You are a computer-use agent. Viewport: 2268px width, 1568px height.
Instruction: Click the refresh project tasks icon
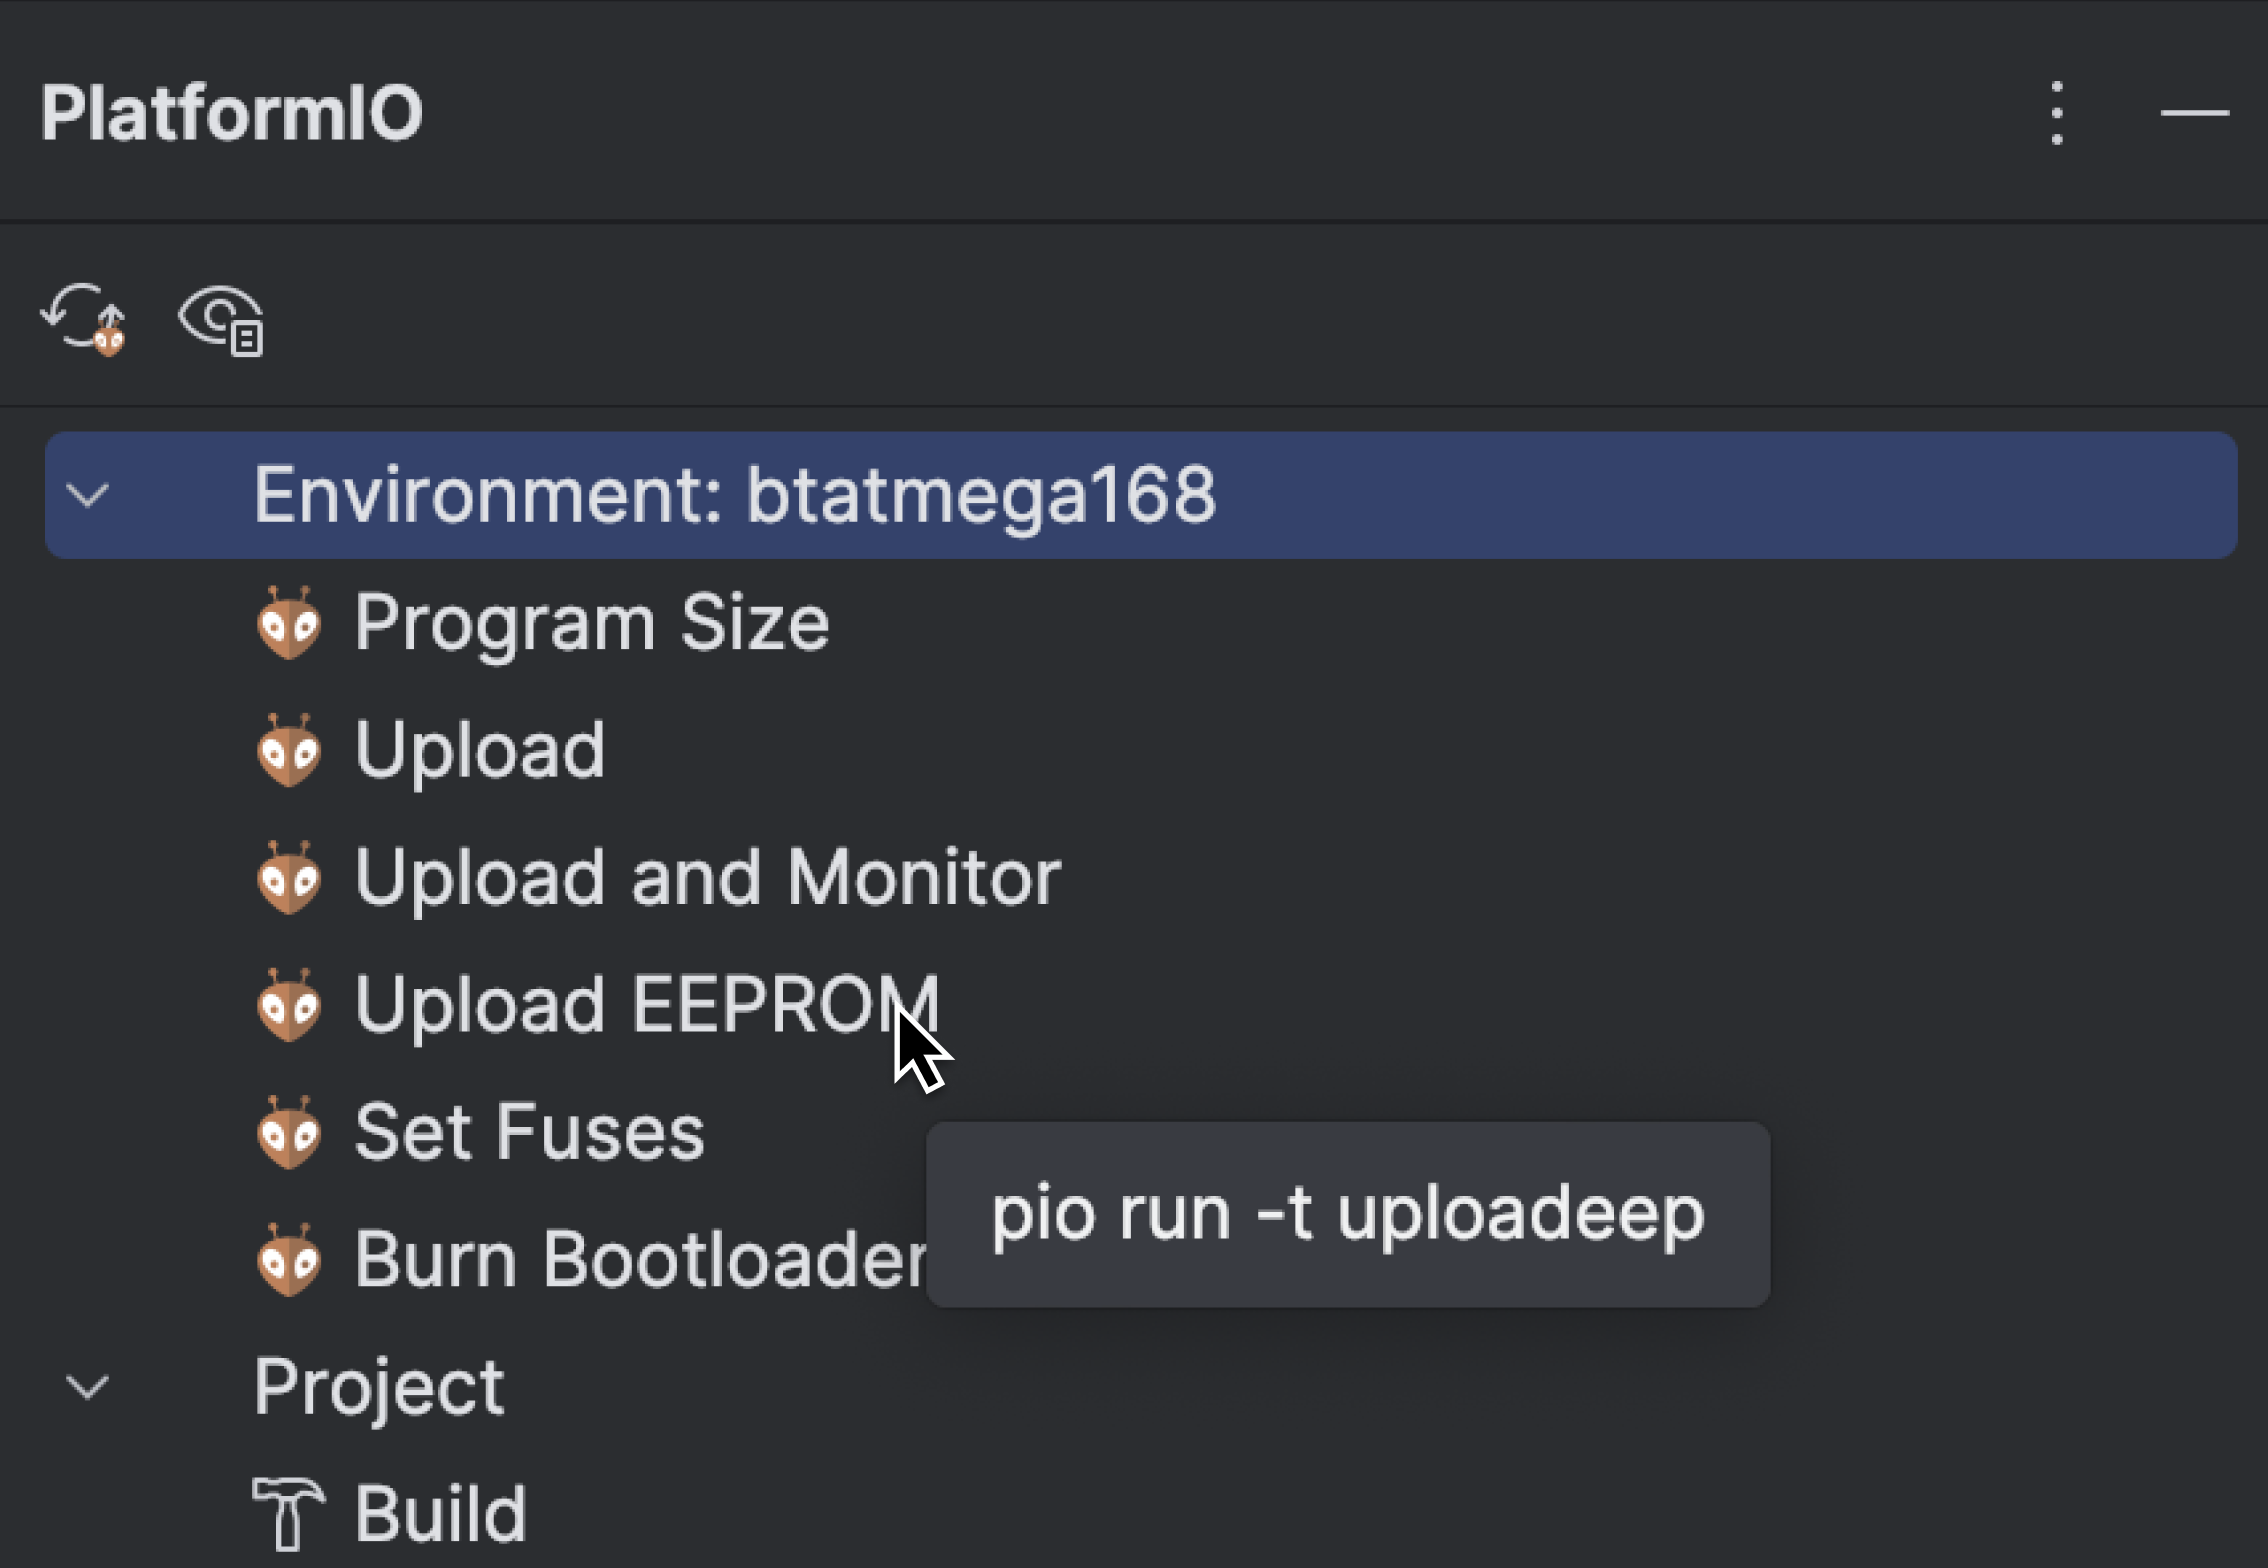[x=85, y=320]
